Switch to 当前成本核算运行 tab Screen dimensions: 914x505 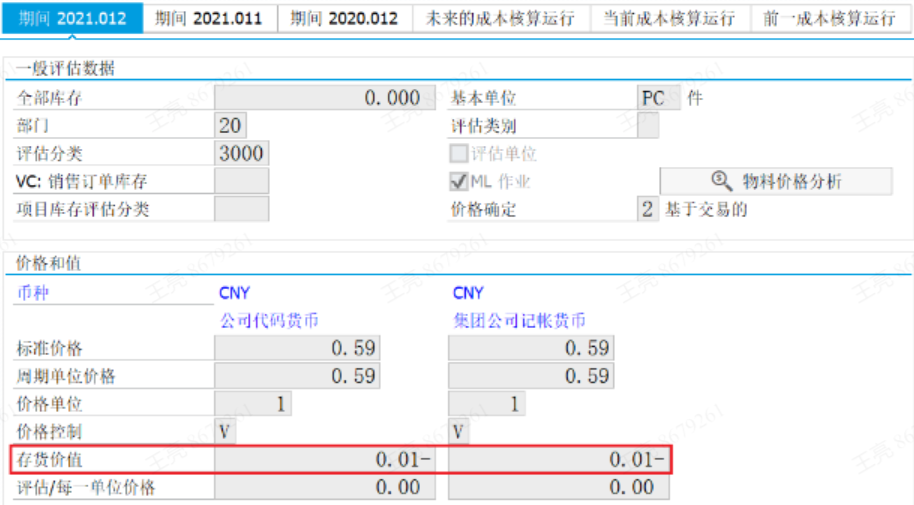[670, 18]
